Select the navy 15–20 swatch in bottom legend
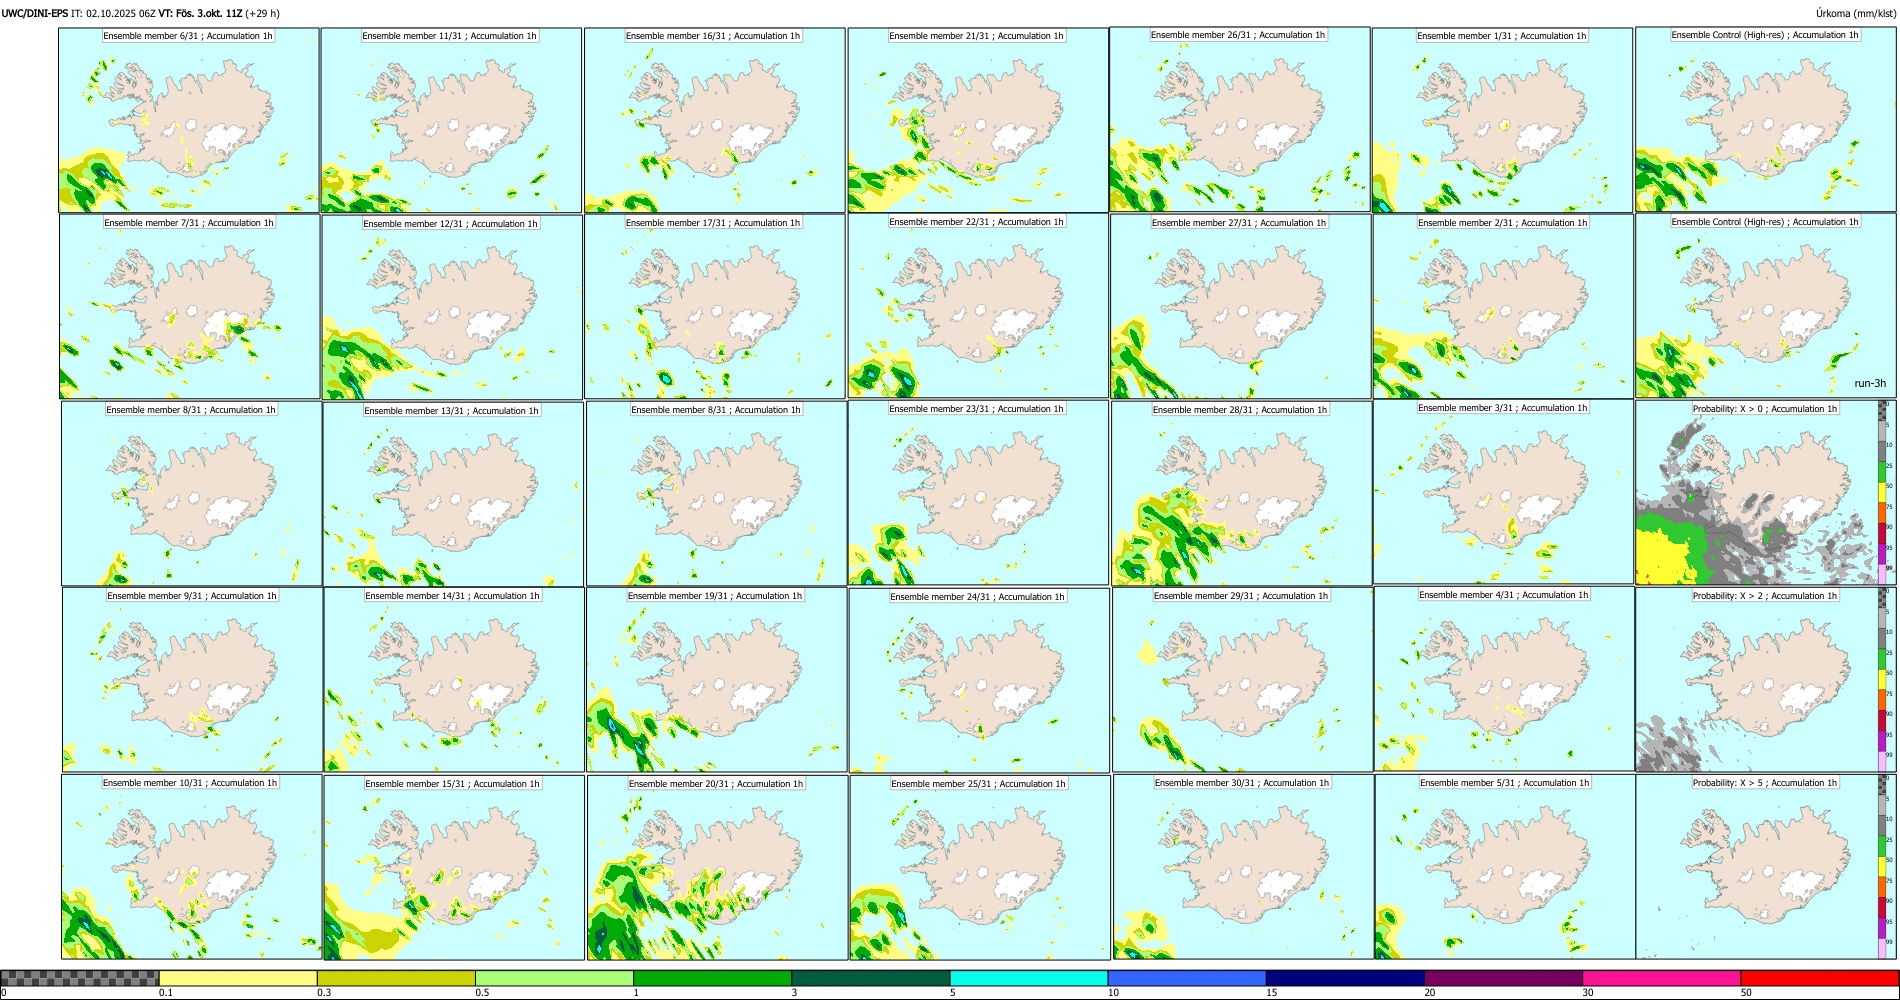Screen dimensions: 1900x1000 [1345, 978]
